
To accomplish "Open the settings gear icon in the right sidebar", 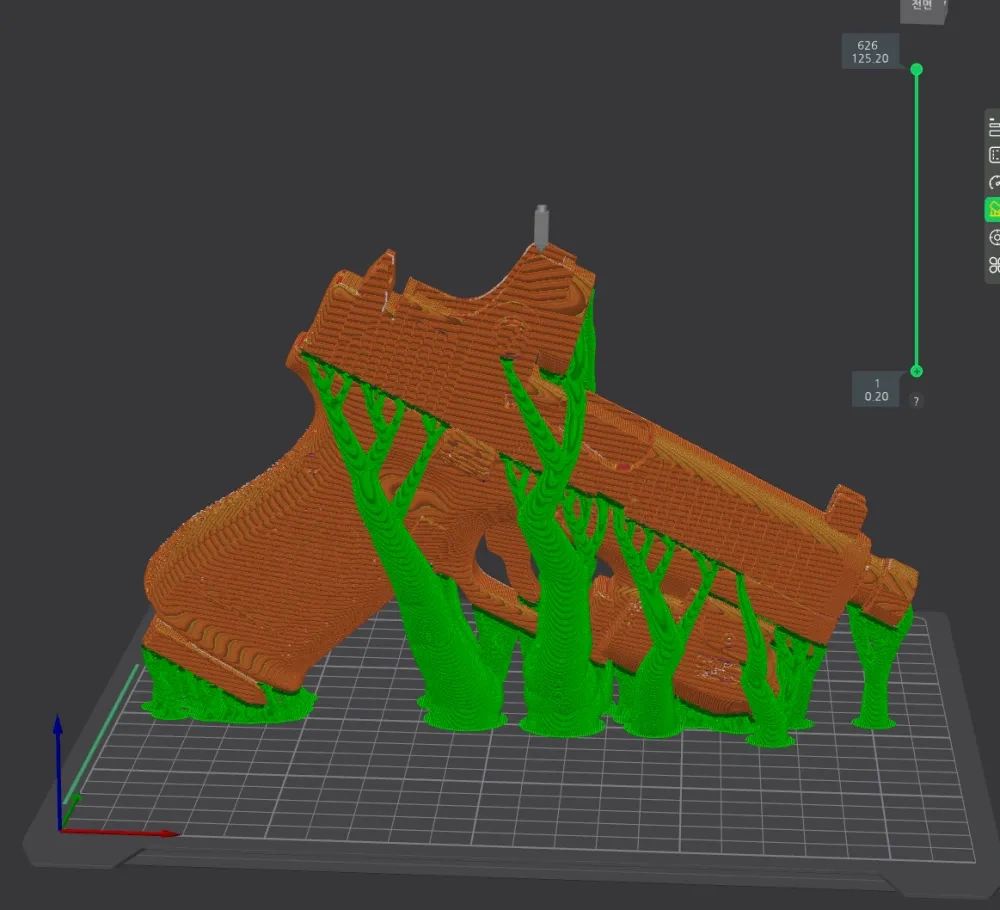I will click(994, 238).
